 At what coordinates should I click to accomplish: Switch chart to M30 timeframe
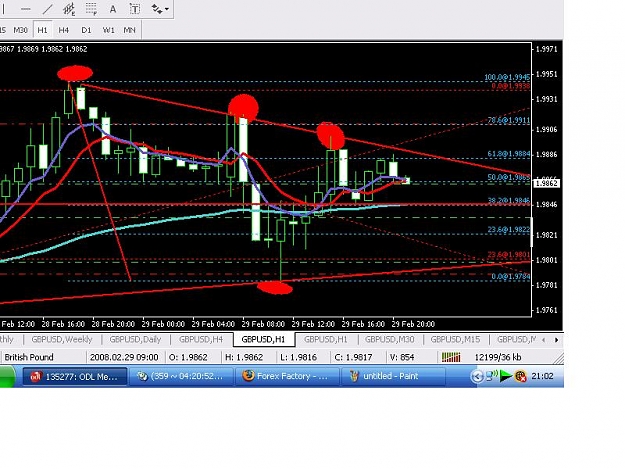[20, 30]
